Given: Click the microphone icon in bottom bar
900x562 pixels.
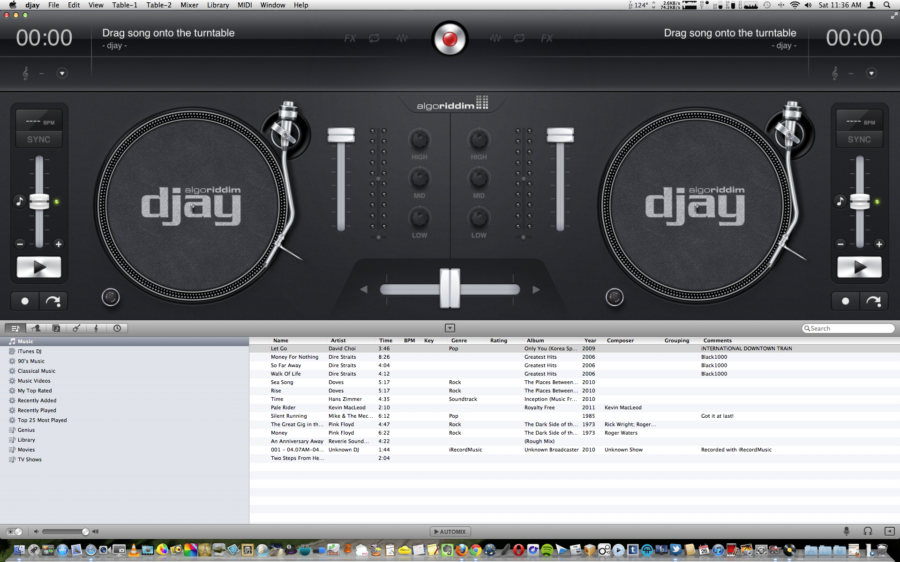Looking at the screenshot, I should 847,532.
